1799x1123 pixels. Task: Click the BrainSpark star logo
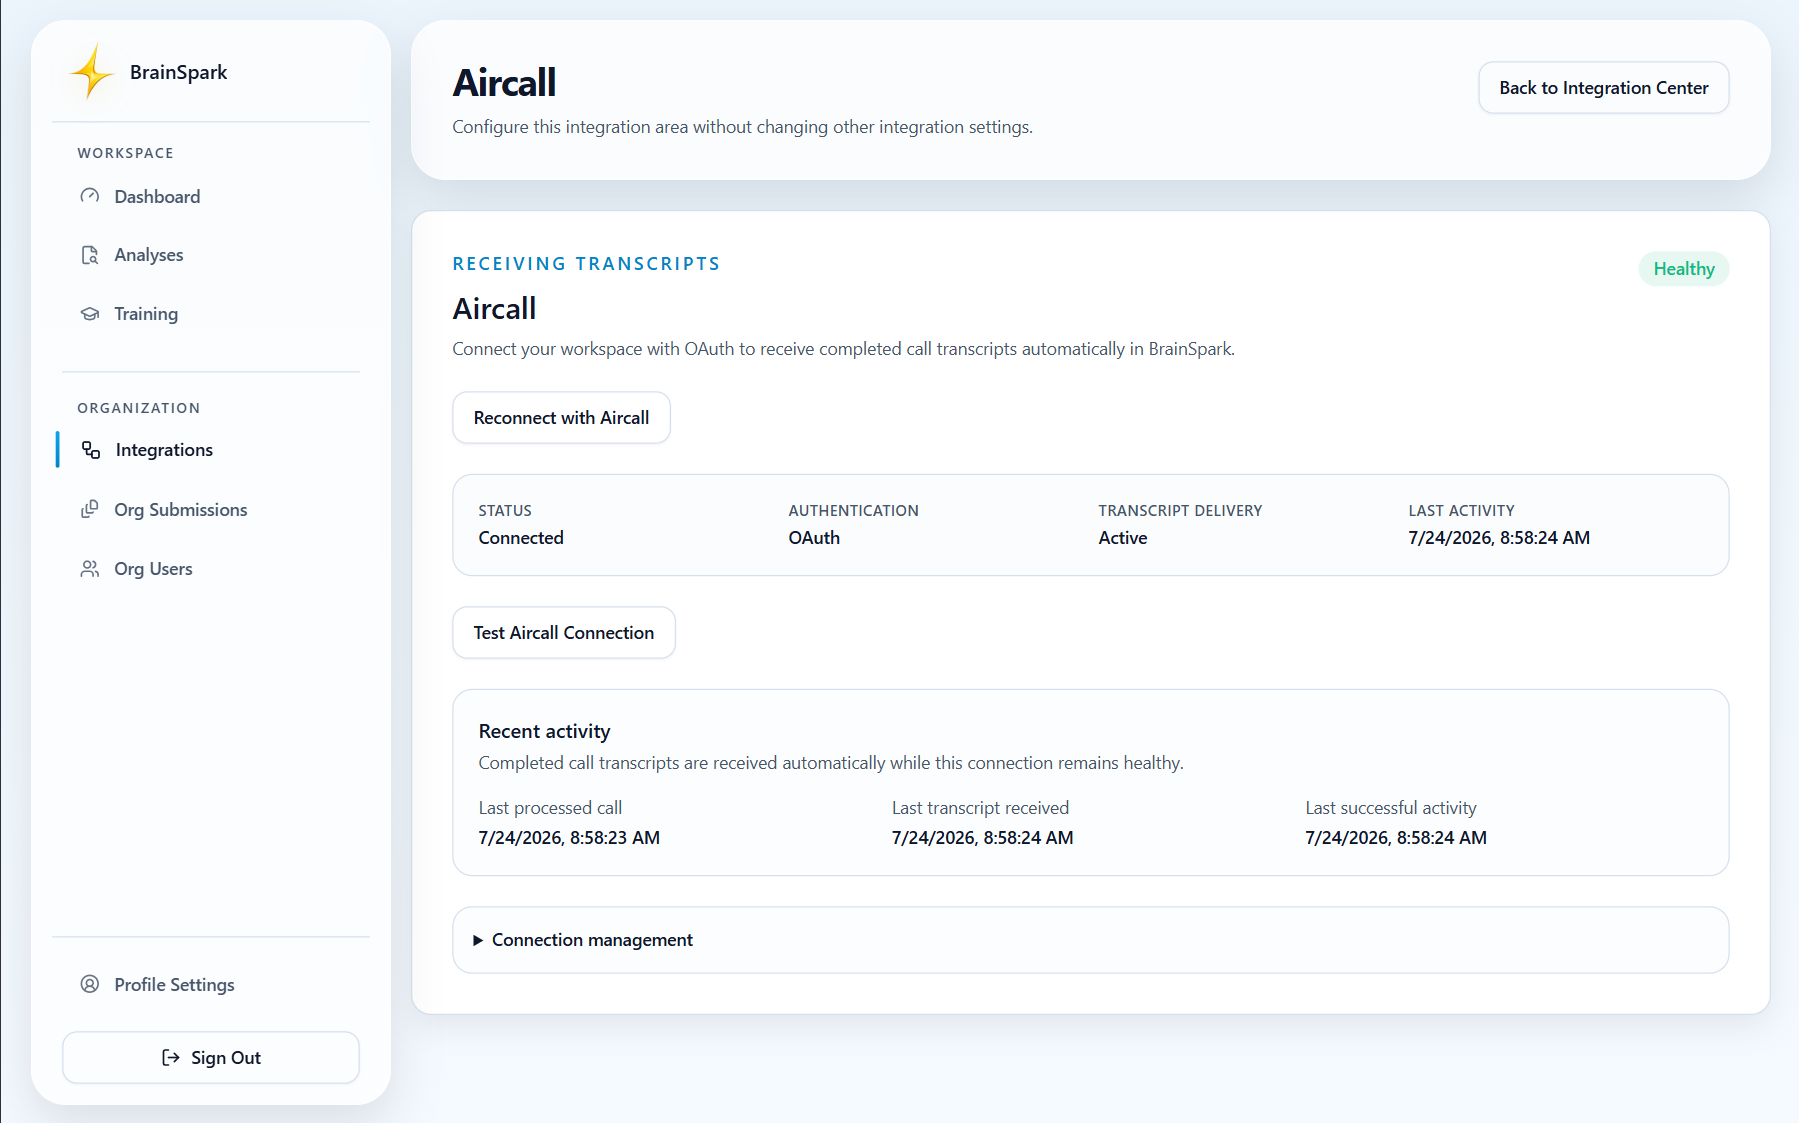pos(91,72)
